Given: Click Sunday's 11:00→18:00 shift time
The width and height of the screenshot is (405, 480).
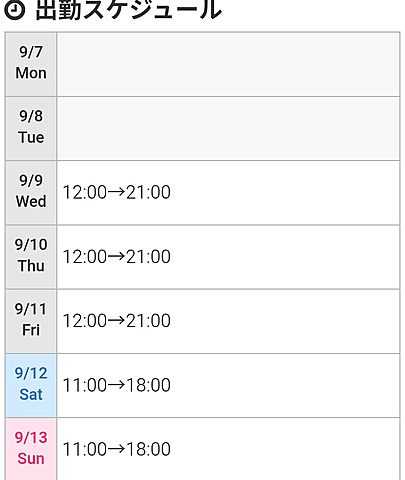Looking at the screenshot, I should coord(117,449).
